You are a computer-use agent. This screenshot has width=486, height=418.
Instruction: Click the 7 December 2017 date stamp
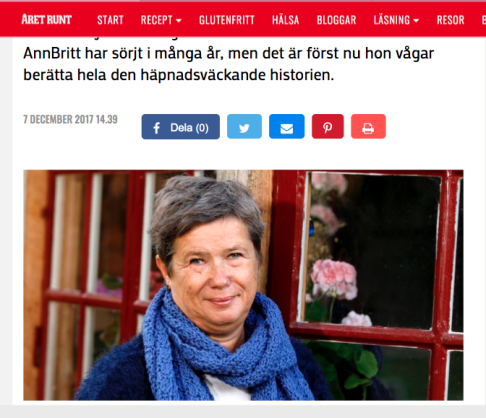click(x=70, y=119)
